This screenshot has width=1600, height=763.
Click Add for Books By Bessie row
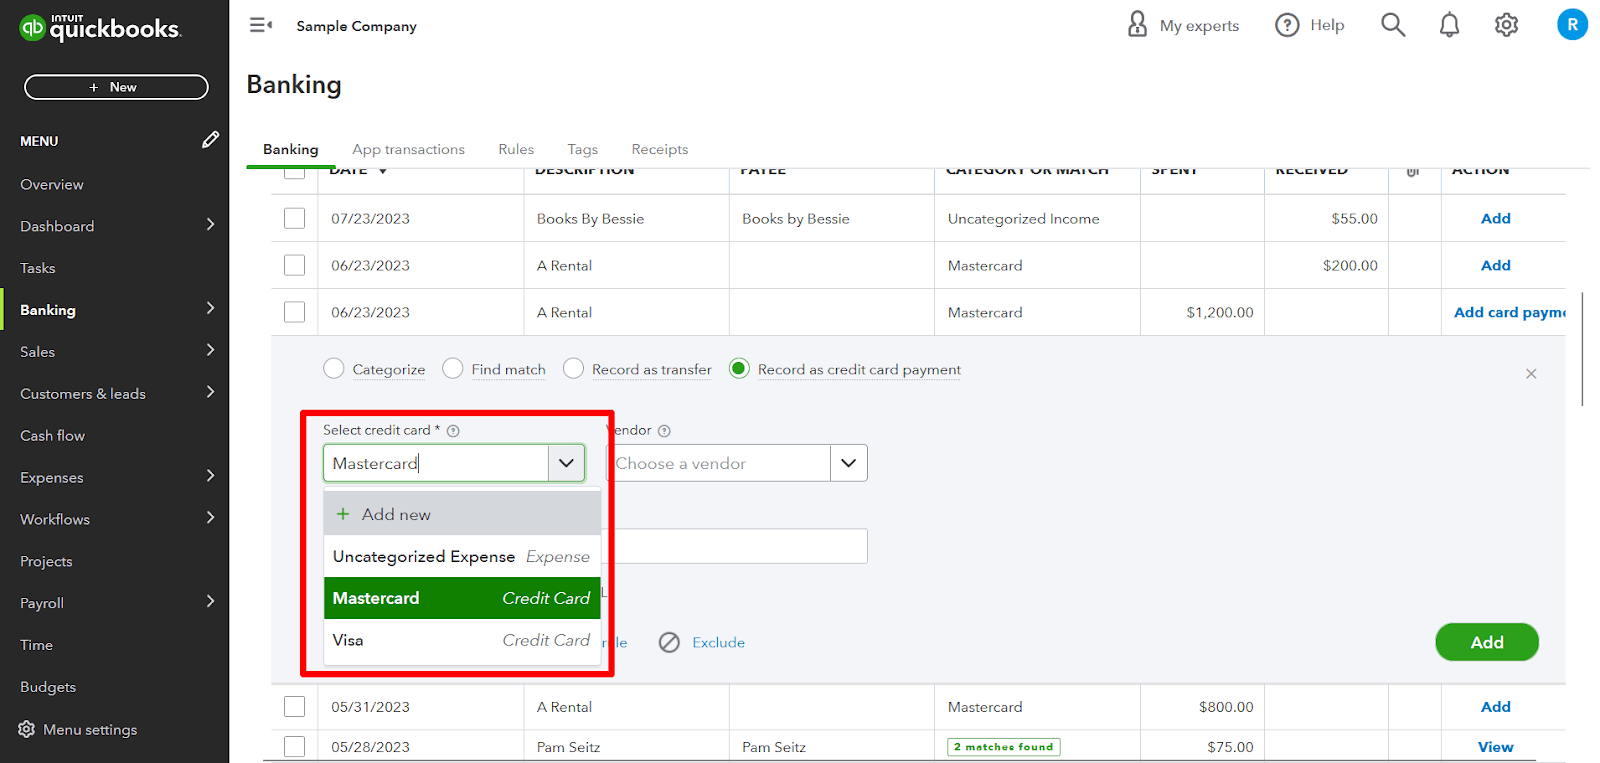[1496, 218]
